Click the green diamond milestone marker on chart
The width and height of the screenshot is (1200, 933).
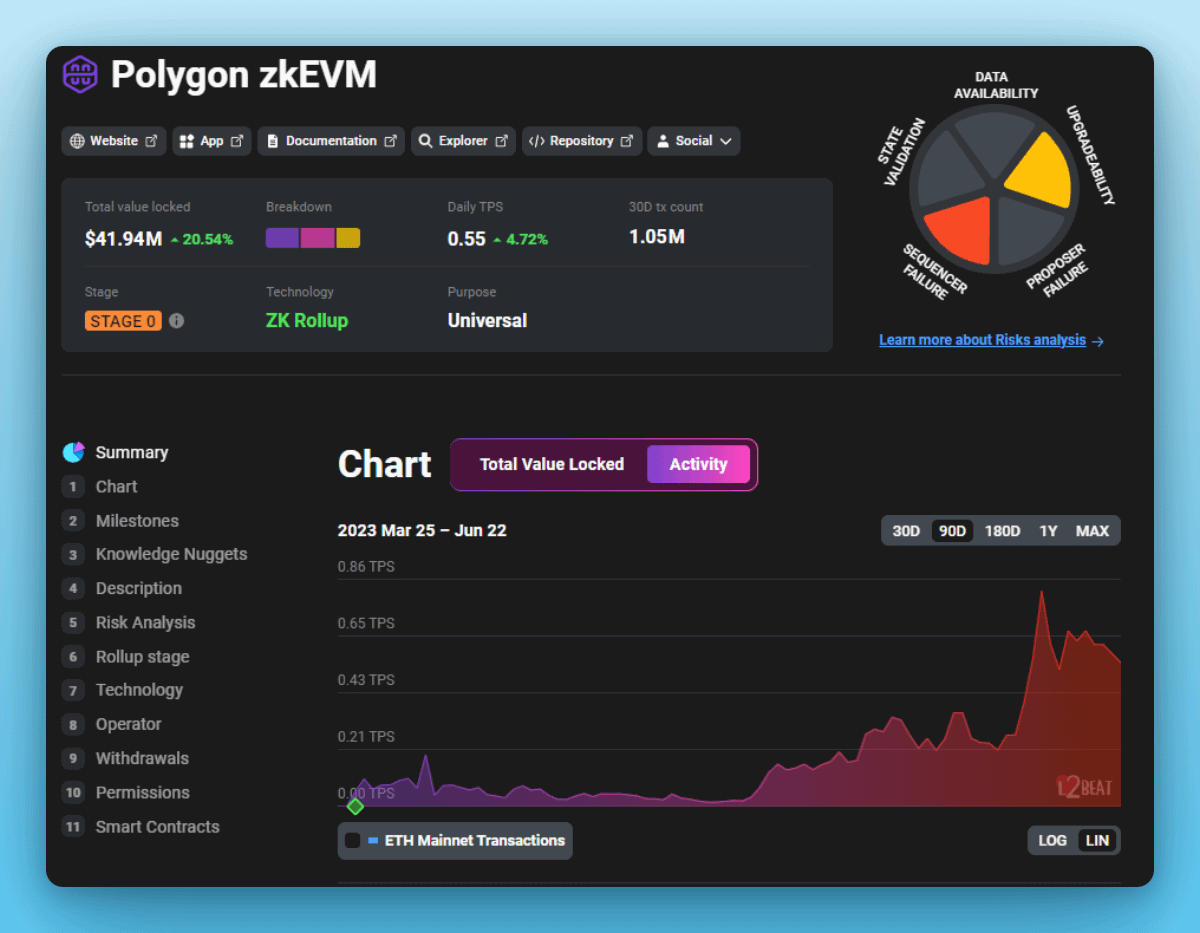355,806
